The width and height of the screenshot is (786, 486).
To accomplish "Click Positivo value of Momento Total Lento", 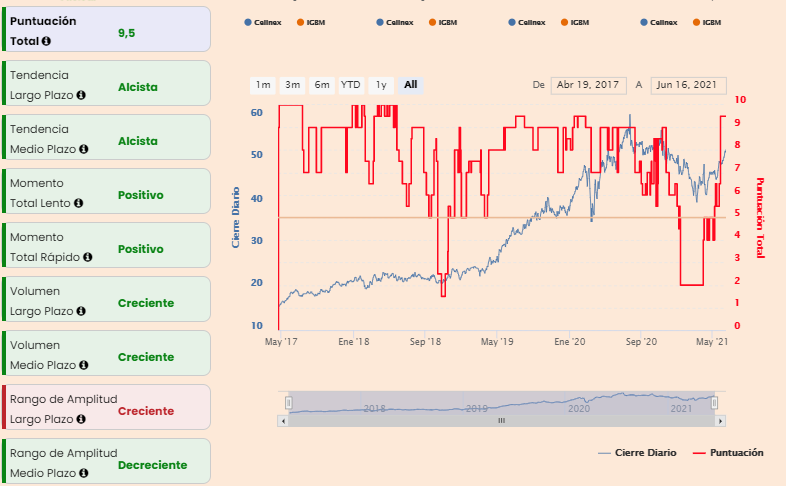I will (x=141, y=195).
